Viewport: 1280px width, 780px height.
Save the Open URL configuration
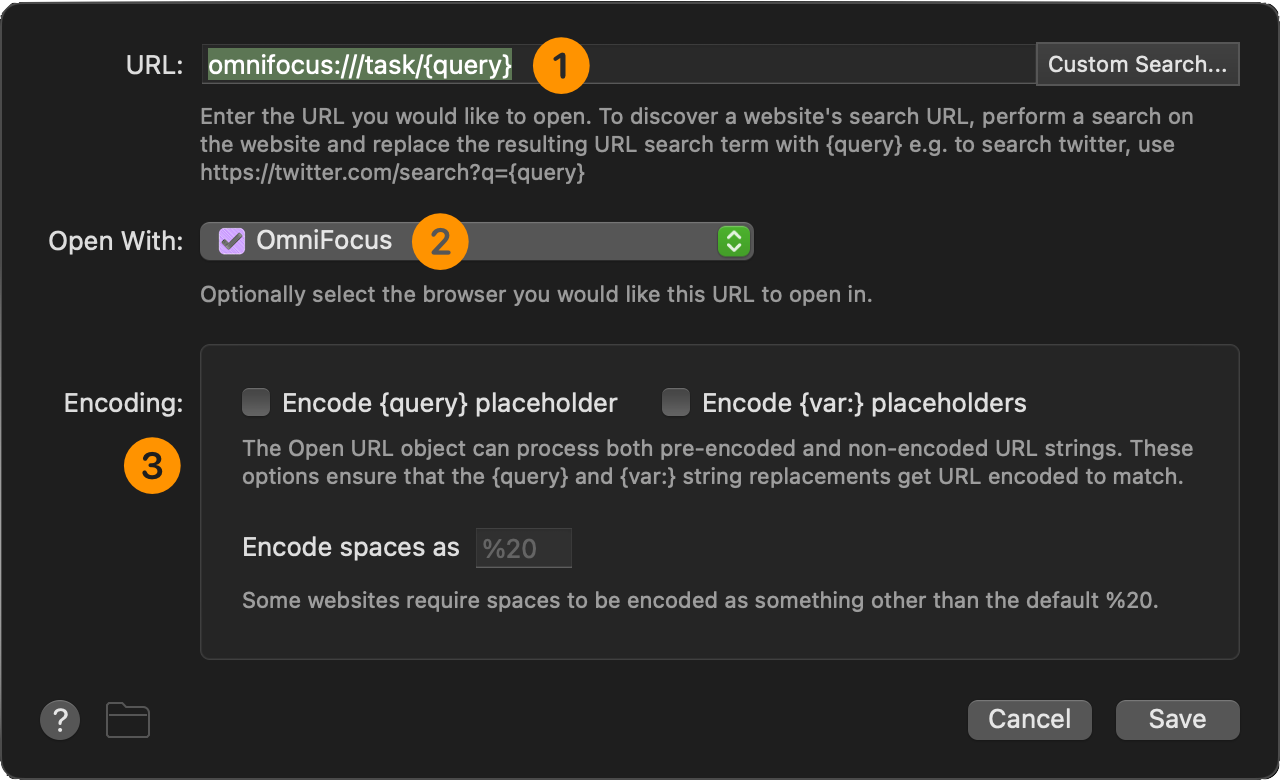1177,719
